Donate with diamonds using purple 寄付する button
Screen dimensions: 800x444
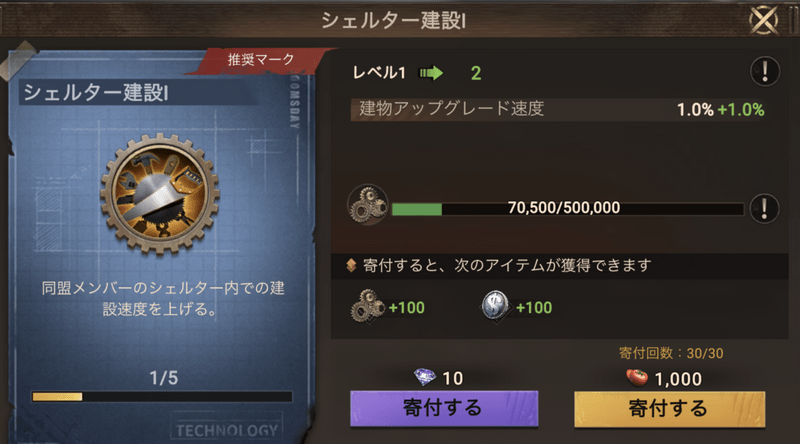click(444, 408)
